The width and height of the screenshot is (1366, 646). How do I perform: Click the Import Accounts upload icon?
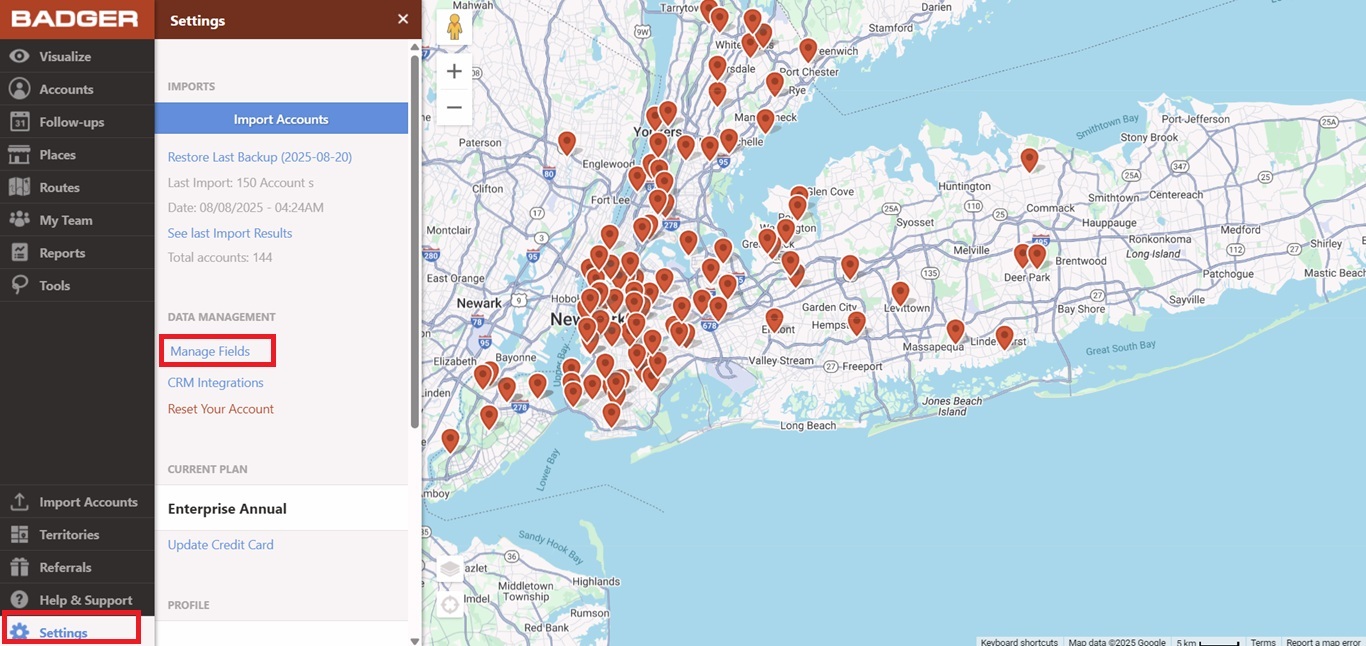(x=19, y=502)
